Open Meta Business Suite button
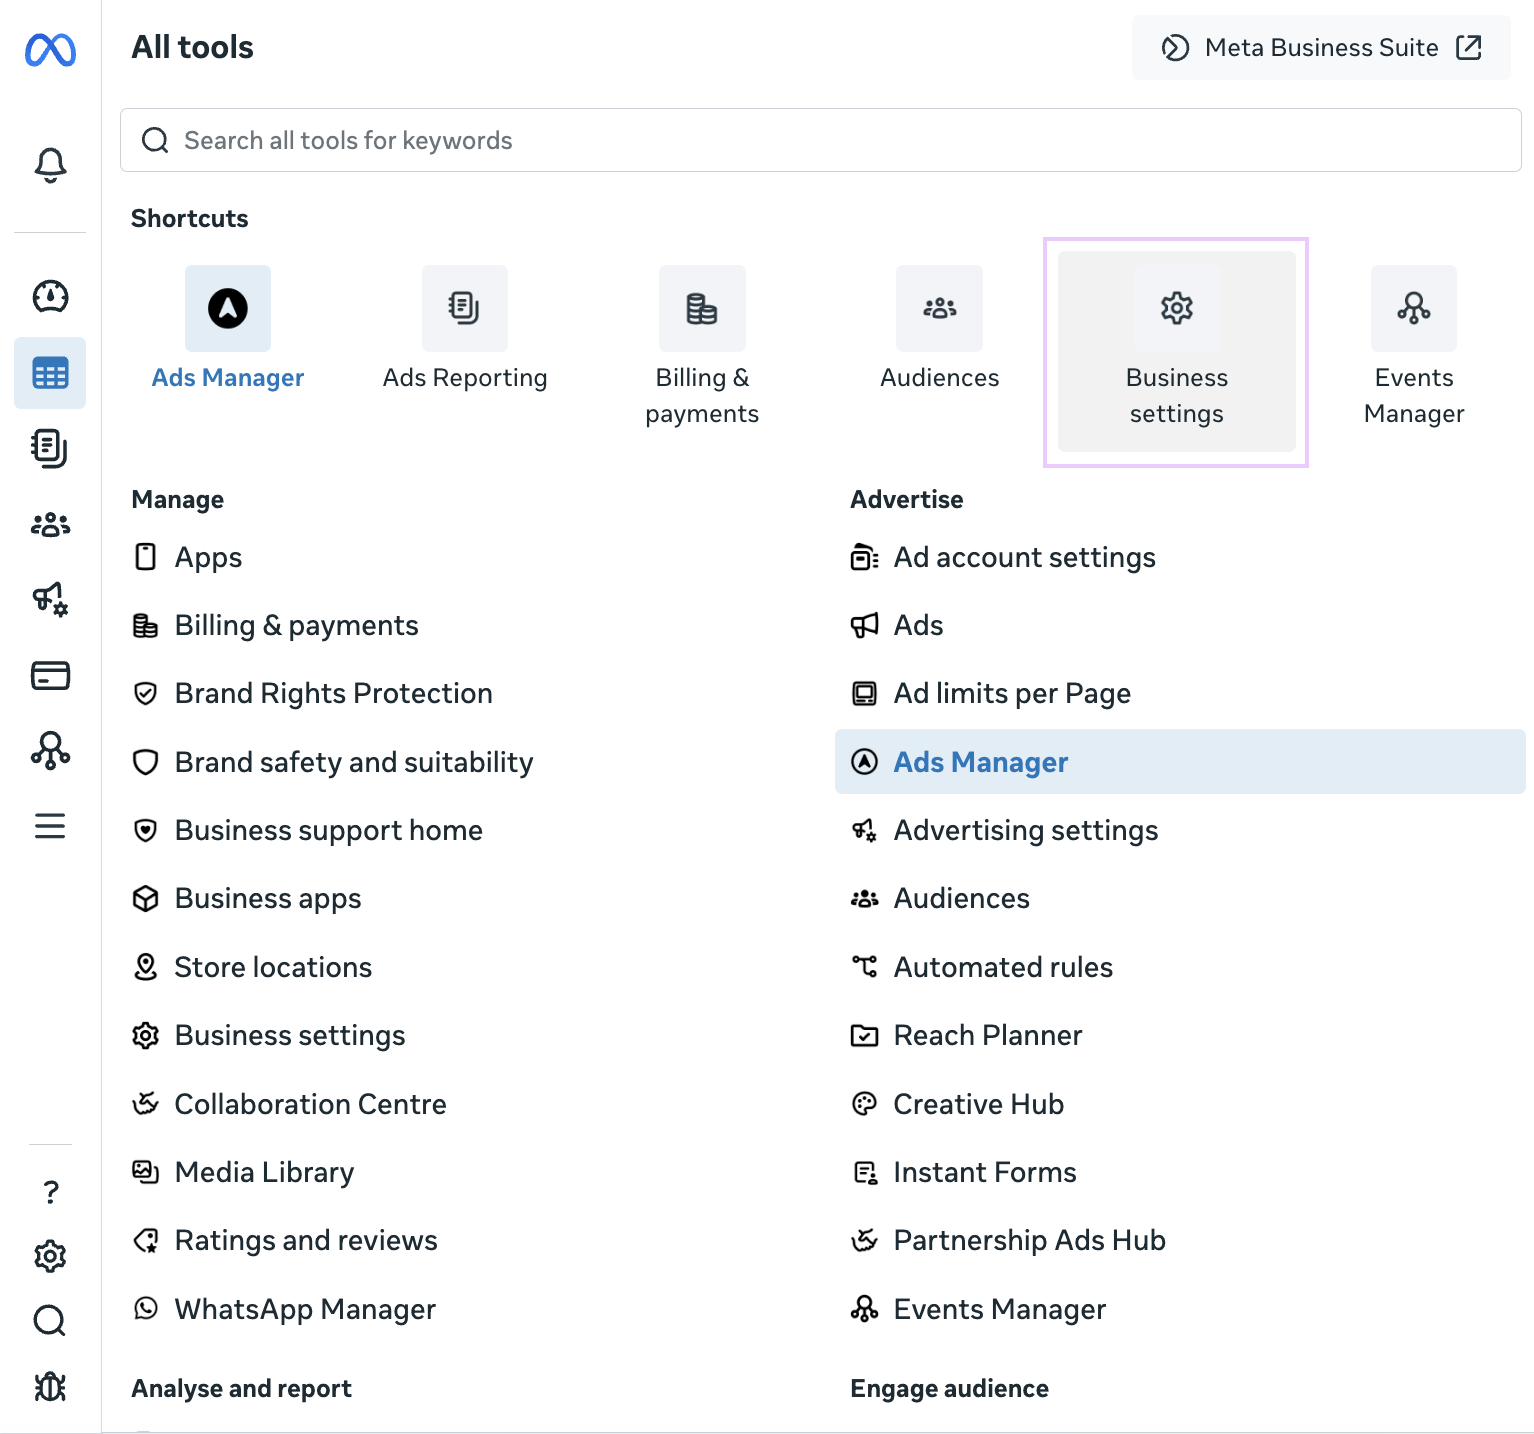 coord(1321,47)
